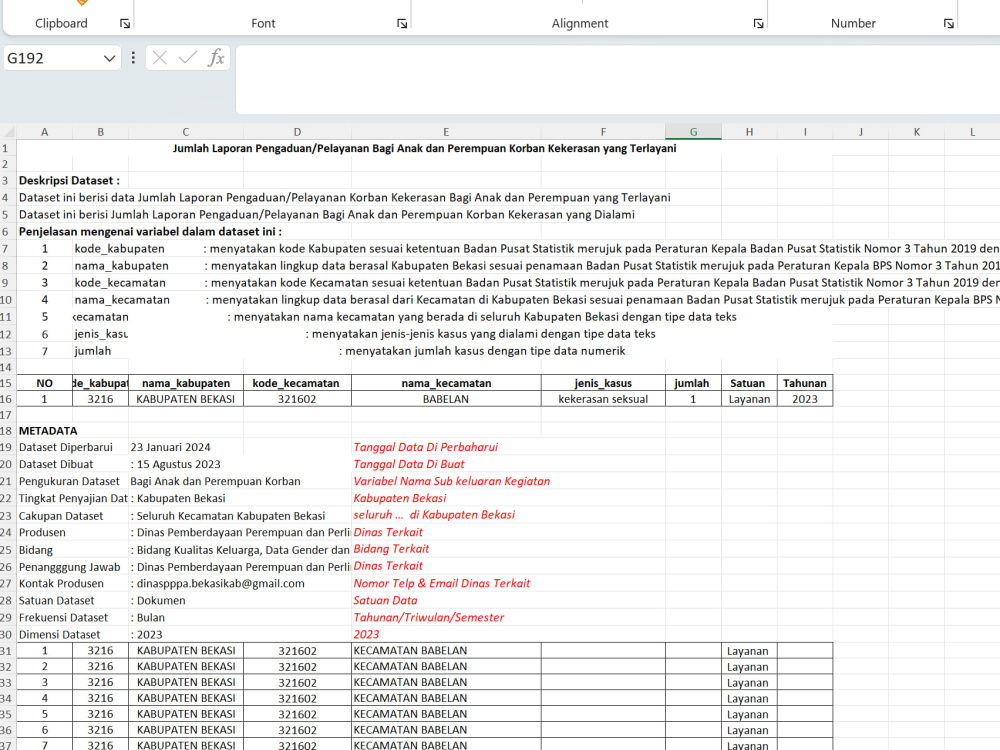Viewport: 1000px width, 750px height.
Task: Open formula bar options dots
Action: 133,58
